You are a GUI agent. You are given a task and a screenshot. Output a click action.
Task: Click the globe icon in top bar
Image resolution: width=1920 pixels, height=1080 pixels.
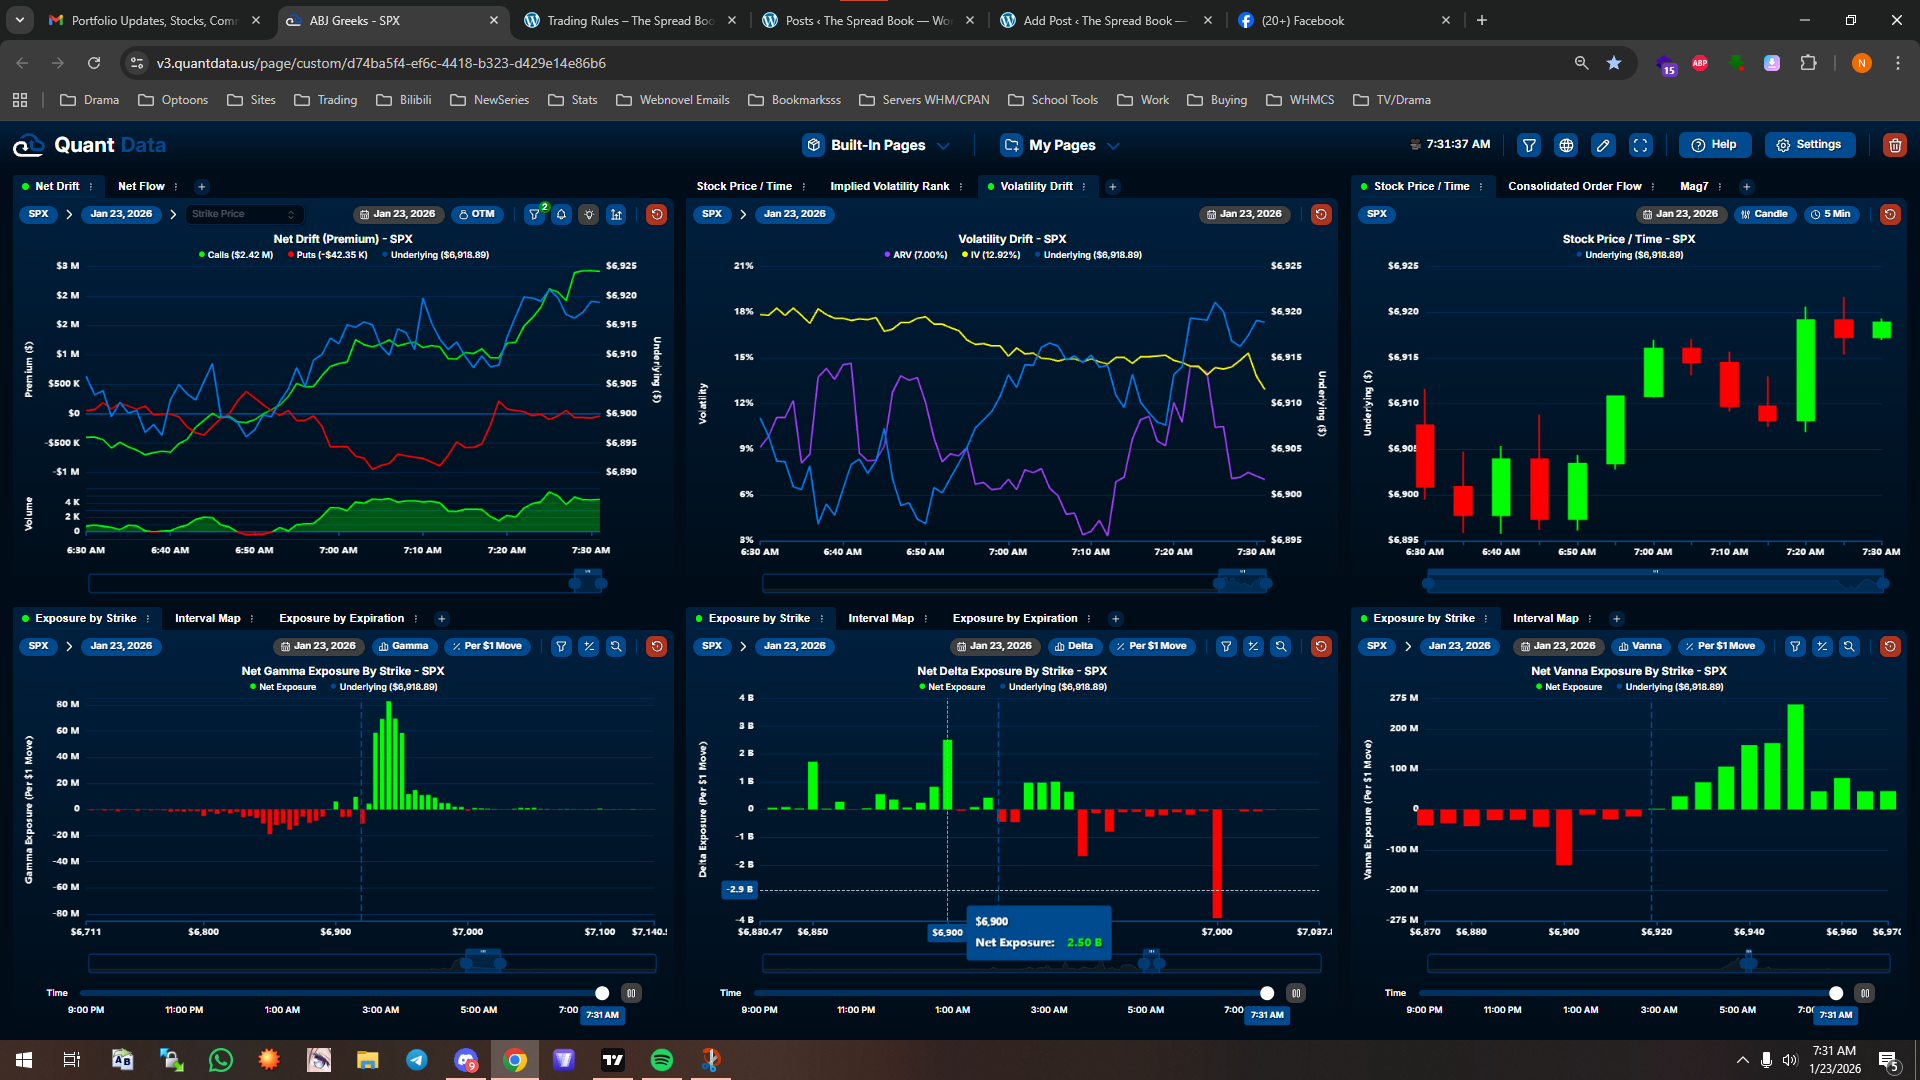pos(1566,145)
